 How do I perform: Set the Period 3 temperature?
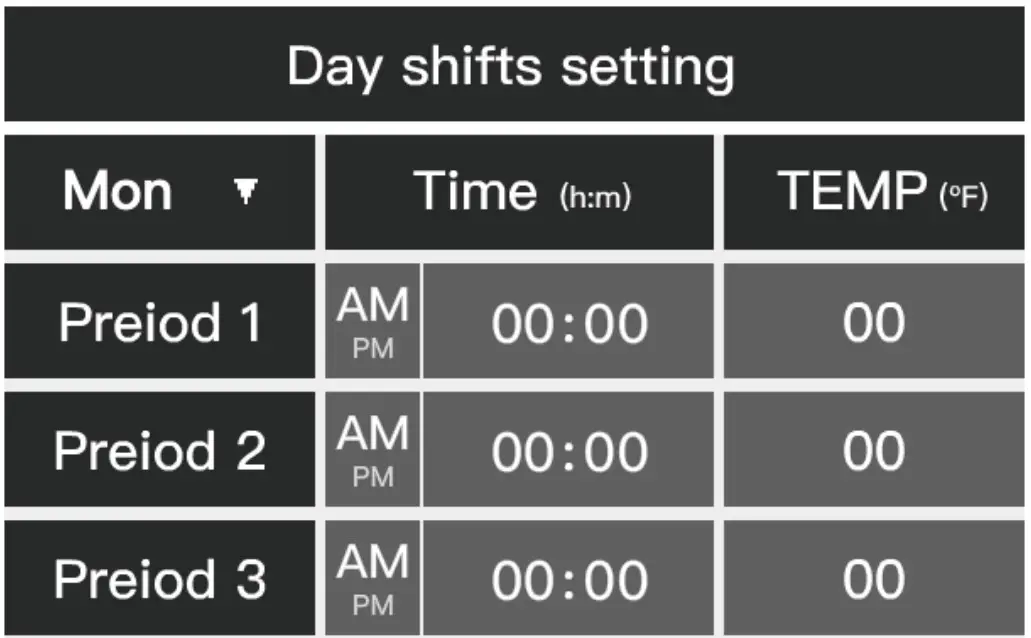pos(873,576)
